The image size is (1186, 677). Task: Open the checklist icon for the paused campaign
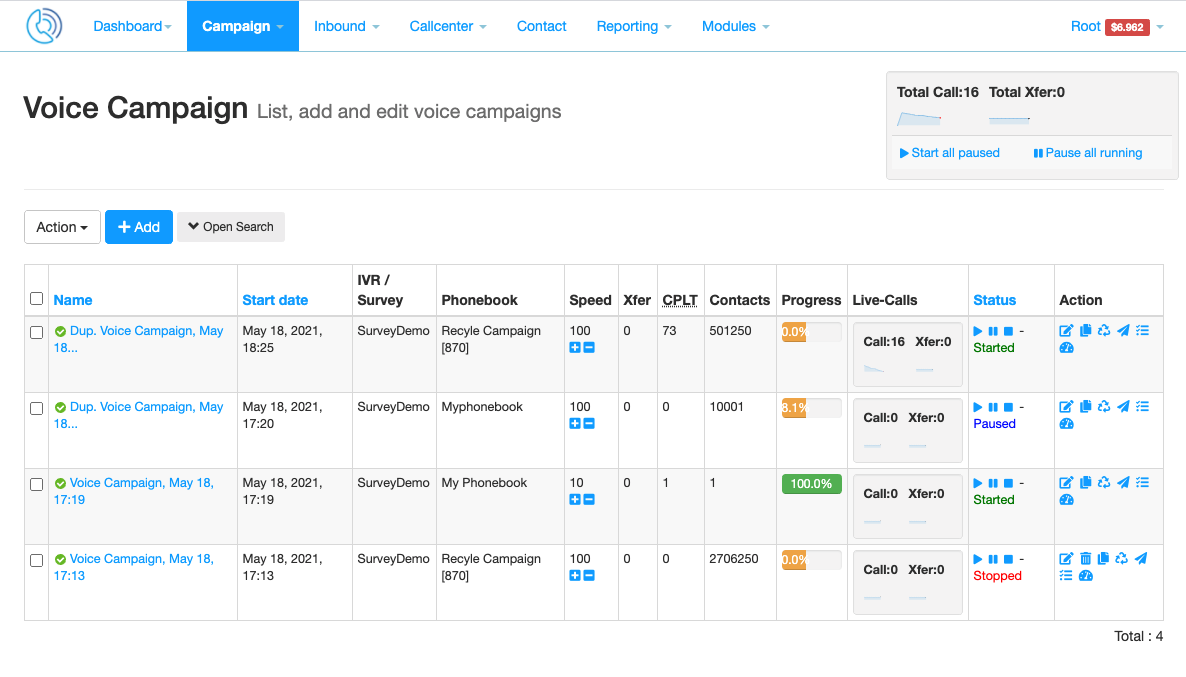coord(1142,406)
